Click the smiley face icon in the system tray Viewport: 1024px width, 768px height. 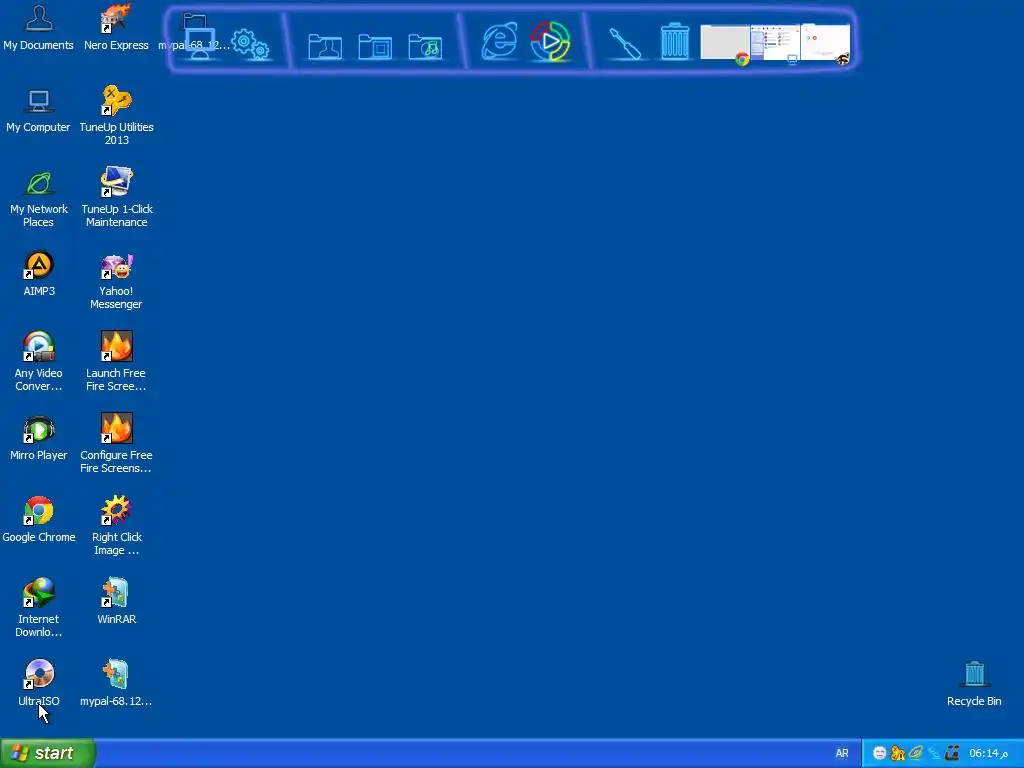pyautogui.click(x=880, y=753)
